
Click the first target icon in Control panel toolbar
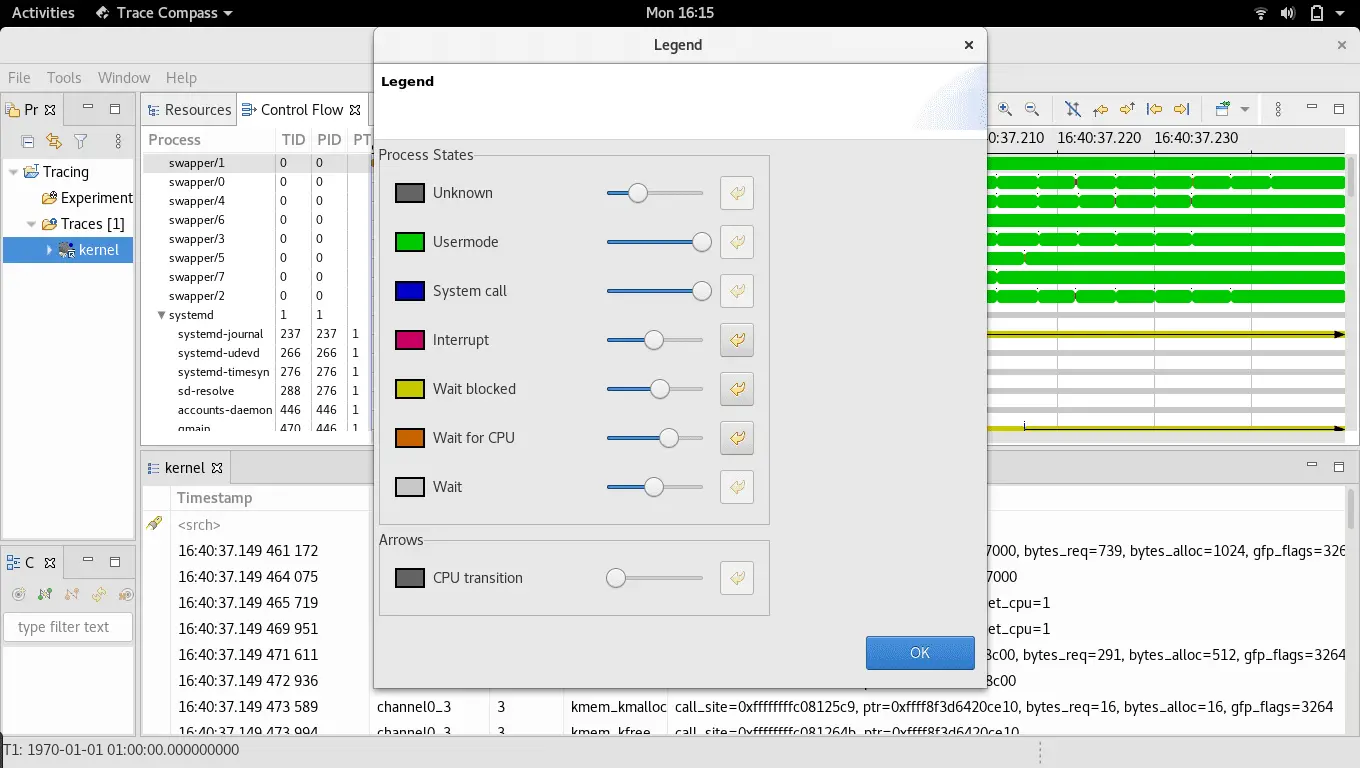click(x=18, y=594)
